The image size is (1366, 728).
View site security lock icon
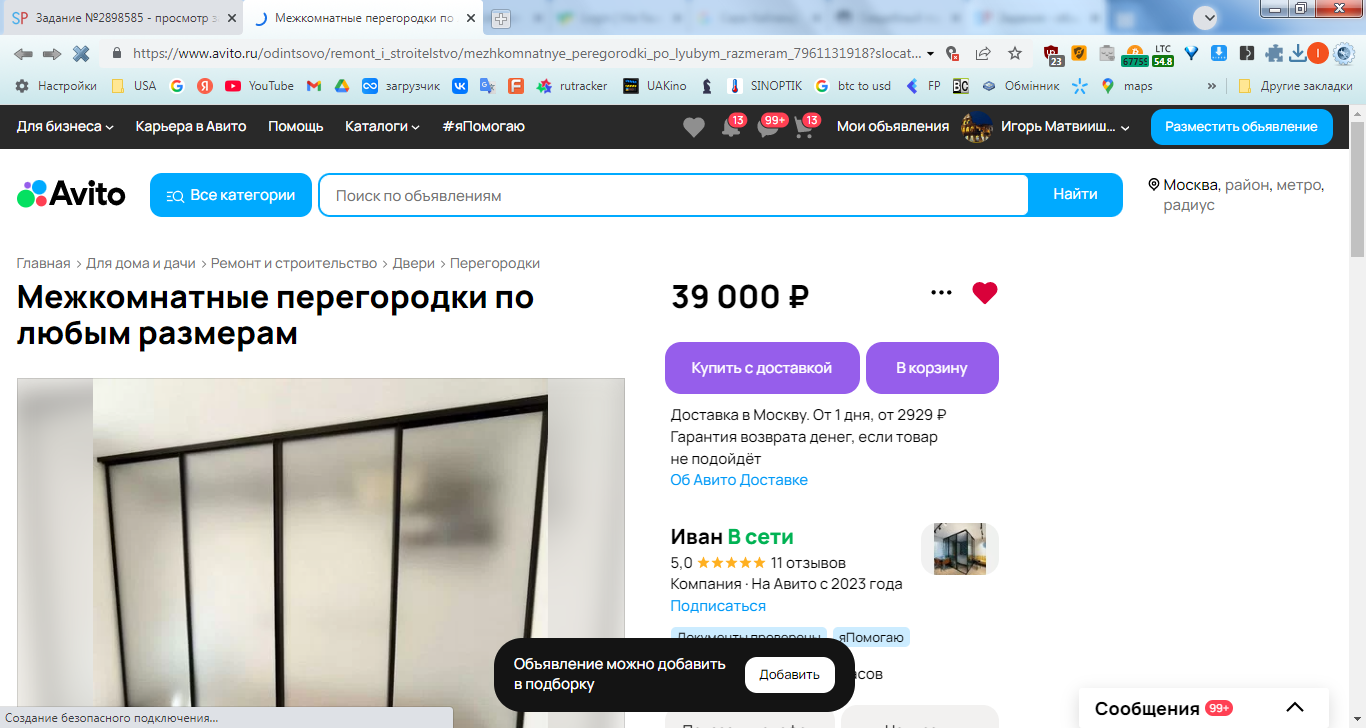click(117, 53)
